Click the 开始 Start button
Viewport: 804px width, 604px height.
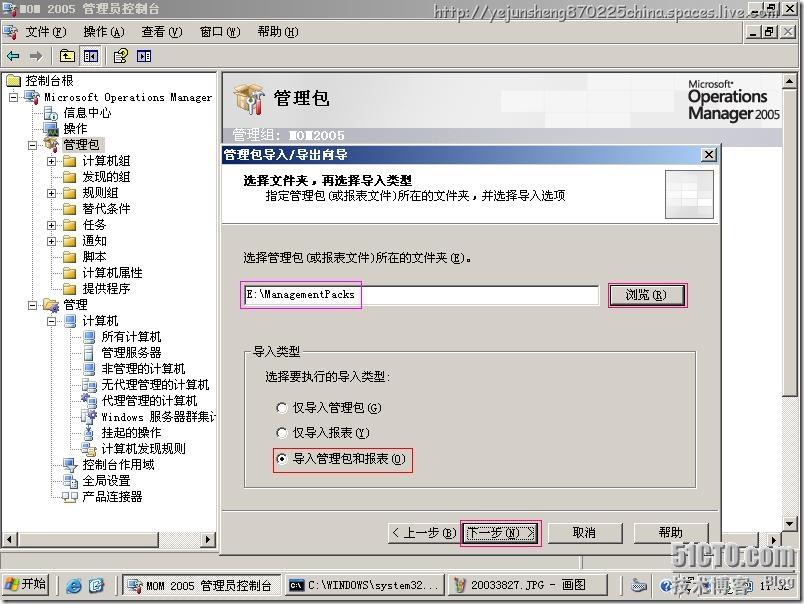pos(26,585)
